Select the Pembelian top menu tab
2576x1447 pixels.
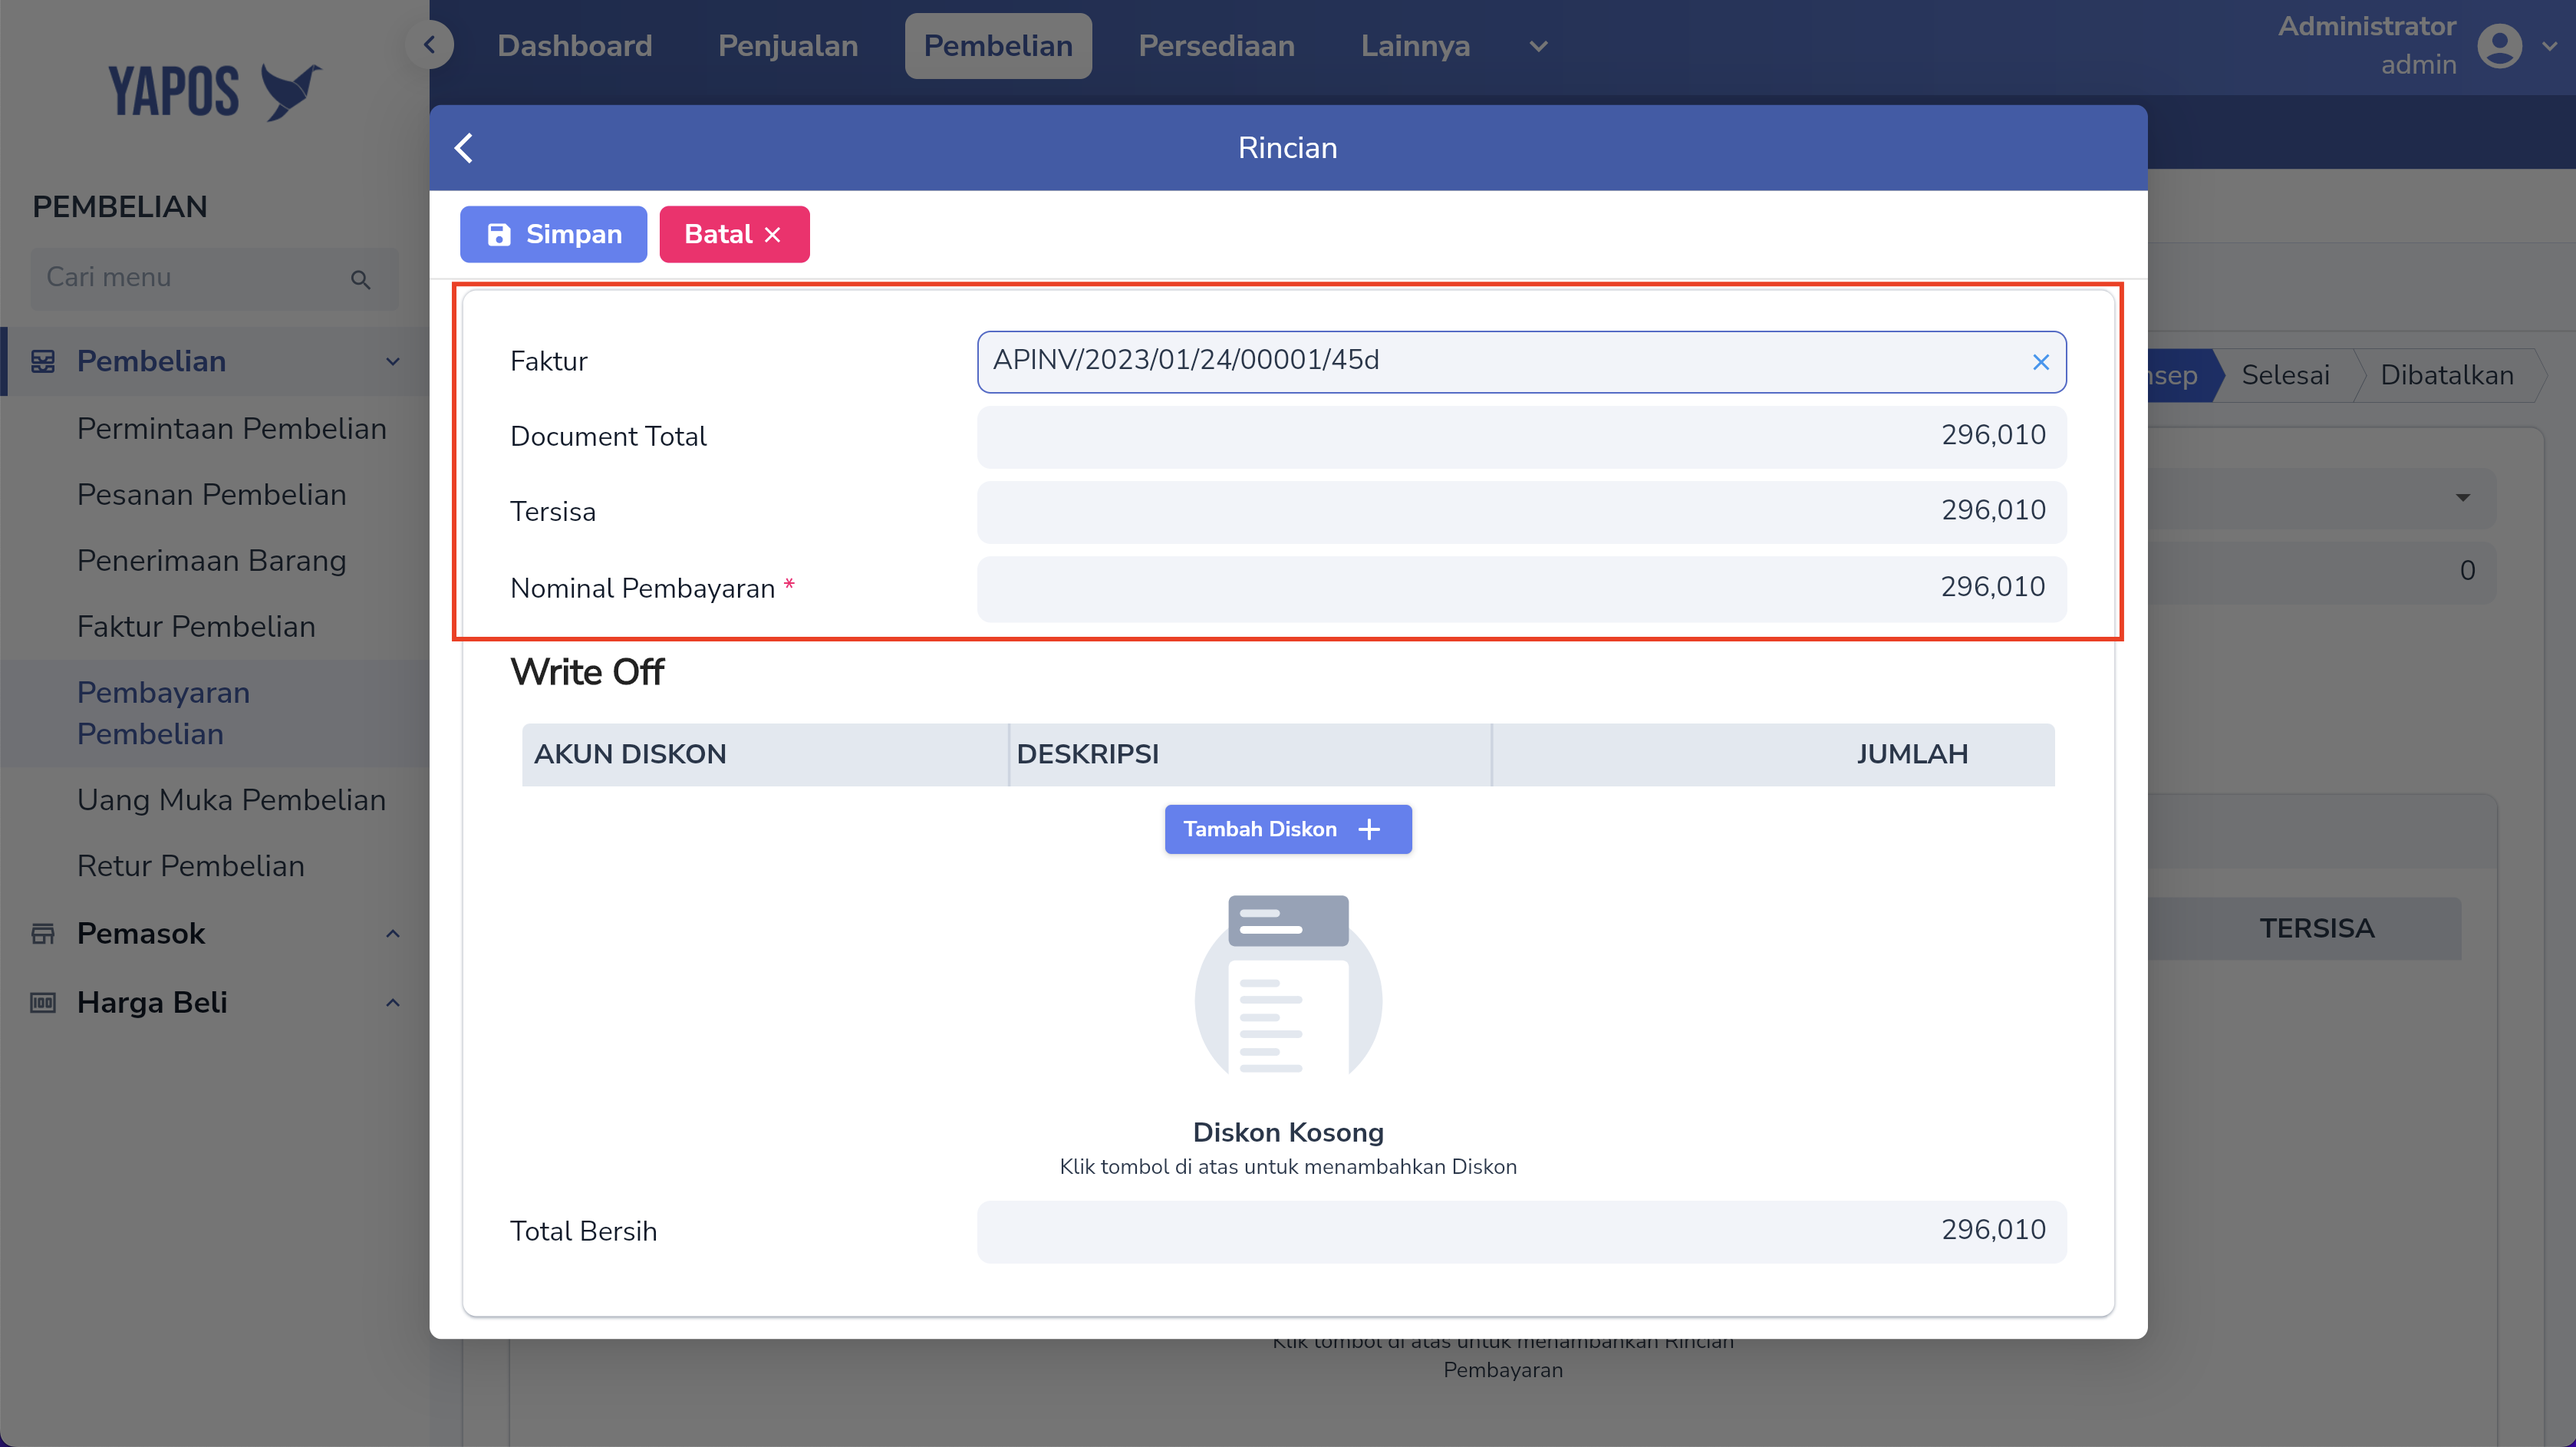click(998, 46)
